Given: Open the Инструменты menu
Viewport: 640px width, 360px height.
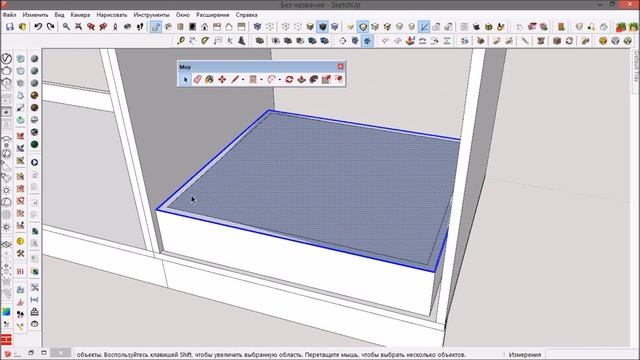Looking at the screenshot, I should click(x=151, y=15).
